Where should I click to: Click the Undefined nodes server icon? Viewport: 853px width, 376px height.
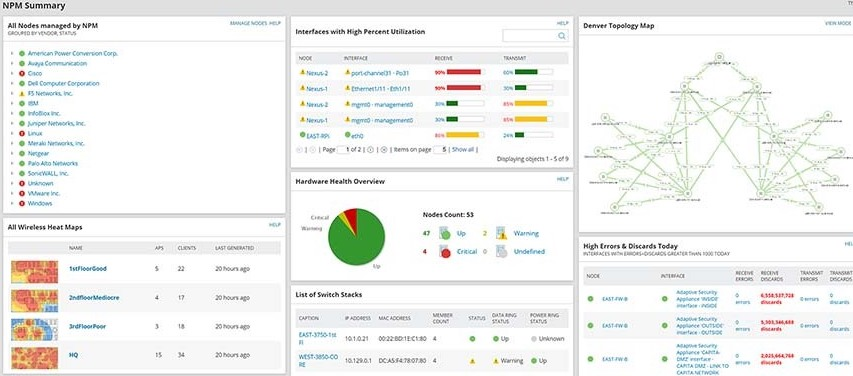click(502, 251)
